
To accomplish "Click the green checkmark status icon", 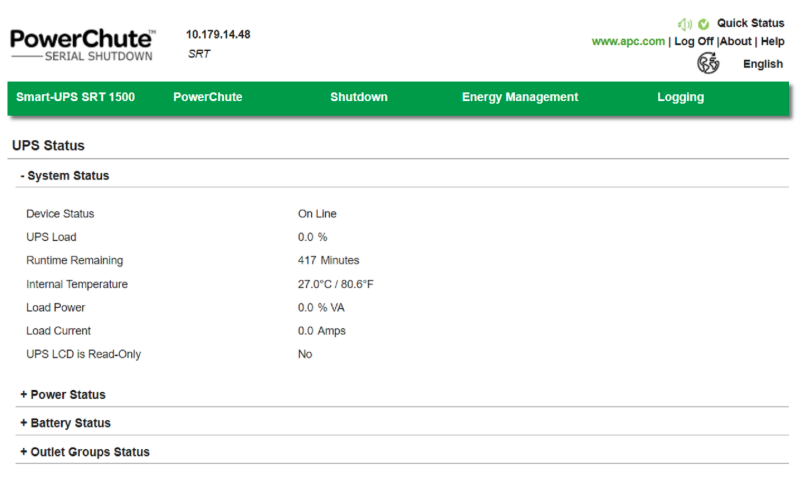I will [704, 24].
